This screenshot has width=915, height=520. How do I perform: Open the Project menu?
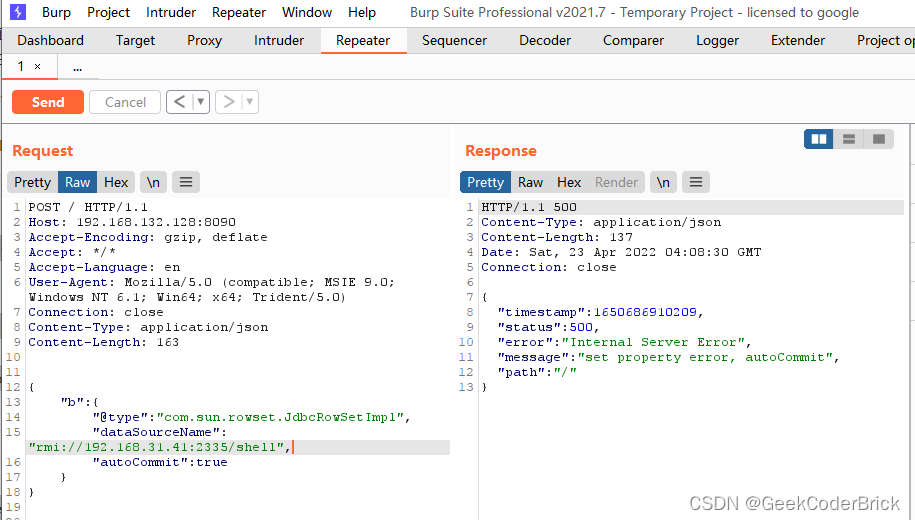coord(109,12)
